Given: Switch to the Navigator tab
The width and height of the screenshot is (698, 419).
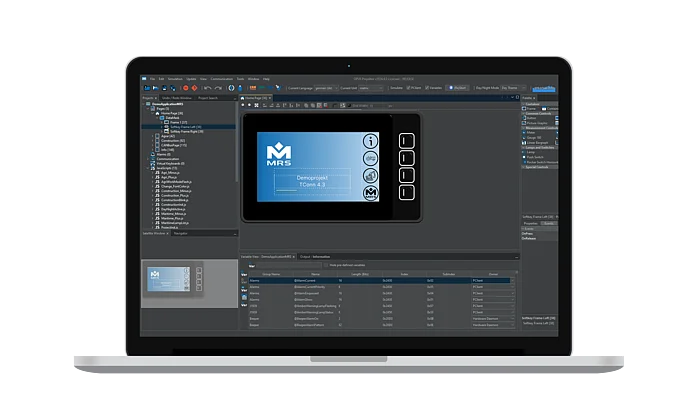Looking at the screenshot, I should [180, 233].
